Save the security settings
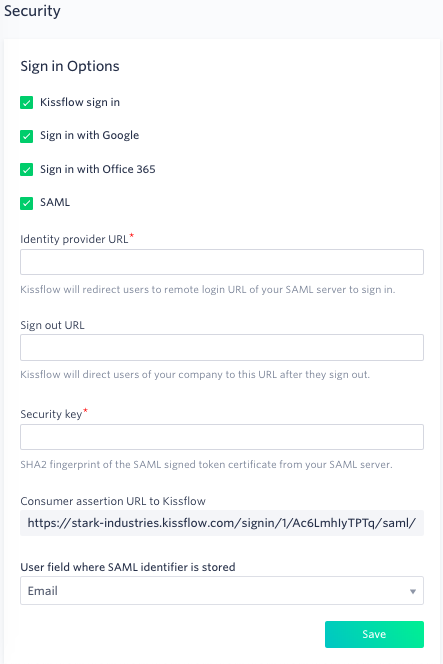Image resolution: width=443 pixels, height=664 pixels. (x=374, y=634)
